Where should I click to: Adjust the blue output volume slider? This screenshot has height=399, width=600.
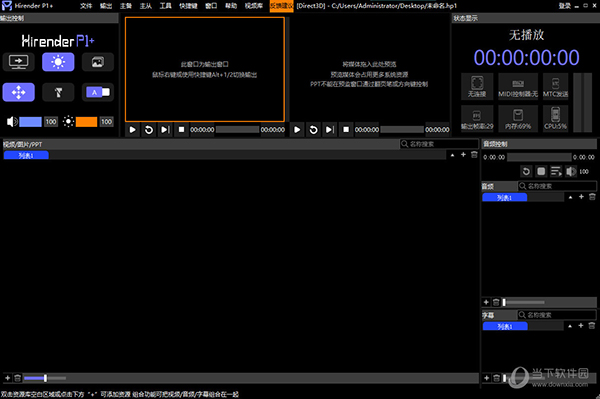[x=30, y=122]
